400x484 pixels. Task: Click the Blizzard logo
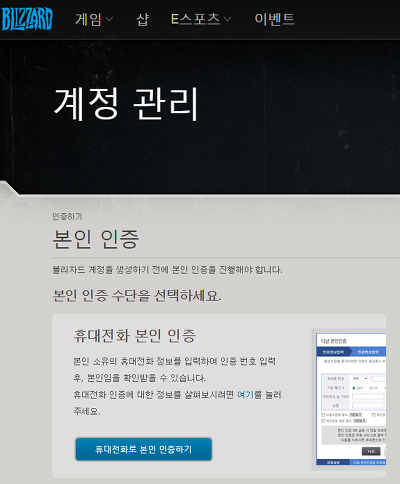click(x=27, y=19)
